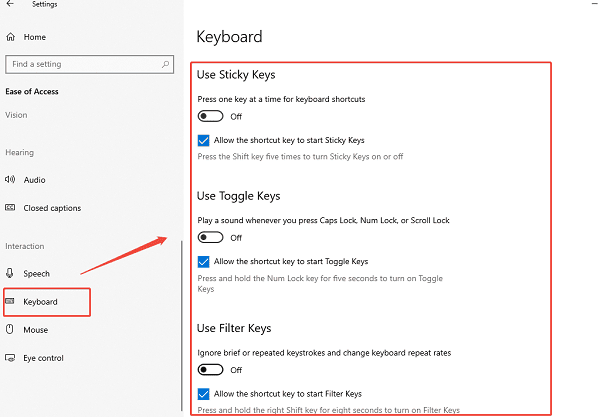This screenshot has height=417, width=600.
Task: Click the Mouse icon in sidebar
Action: point(11,329)
